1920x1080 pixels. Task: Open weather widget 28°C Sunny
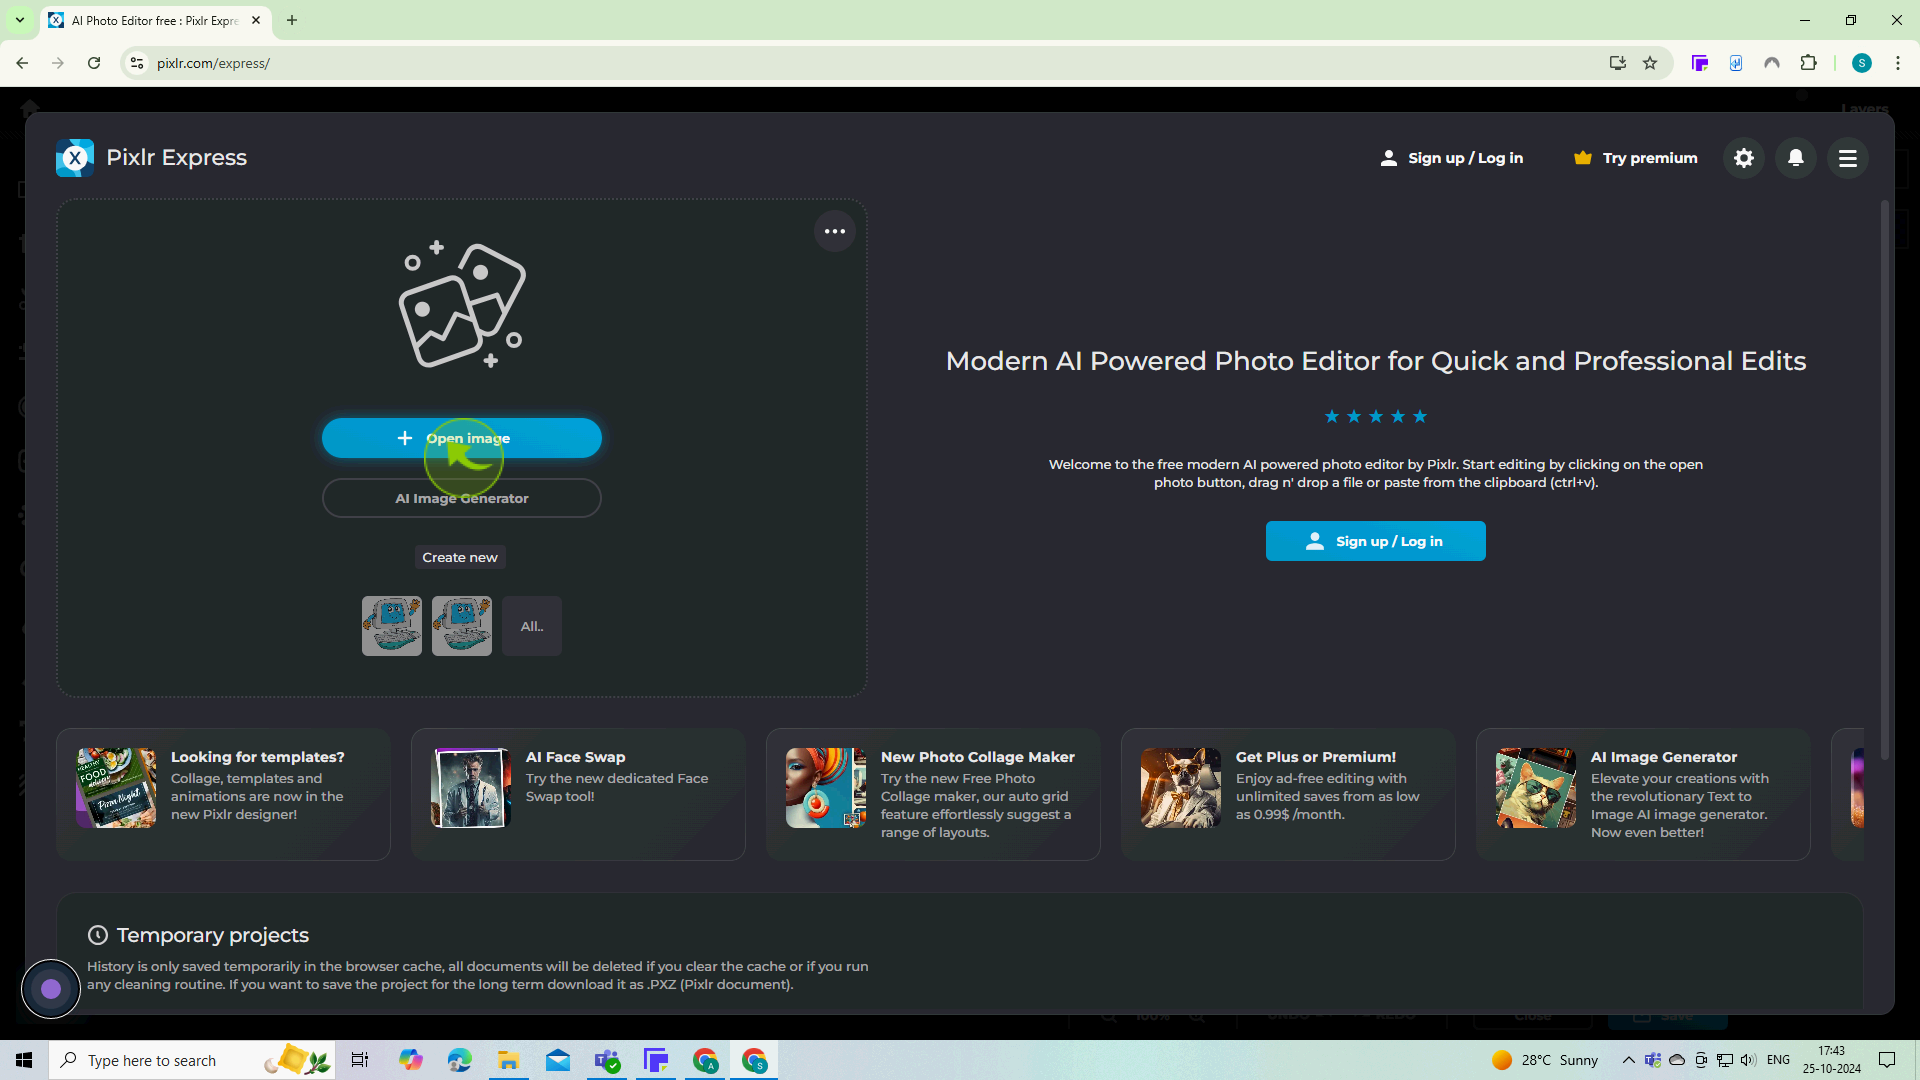pyautogui.click(x=1544, y=1060)
